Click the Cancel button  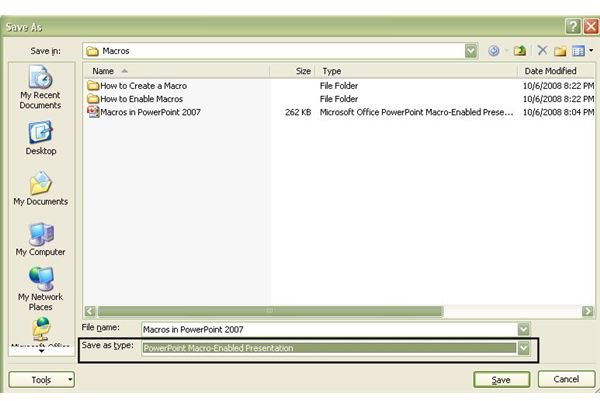[x=566, y=379]
